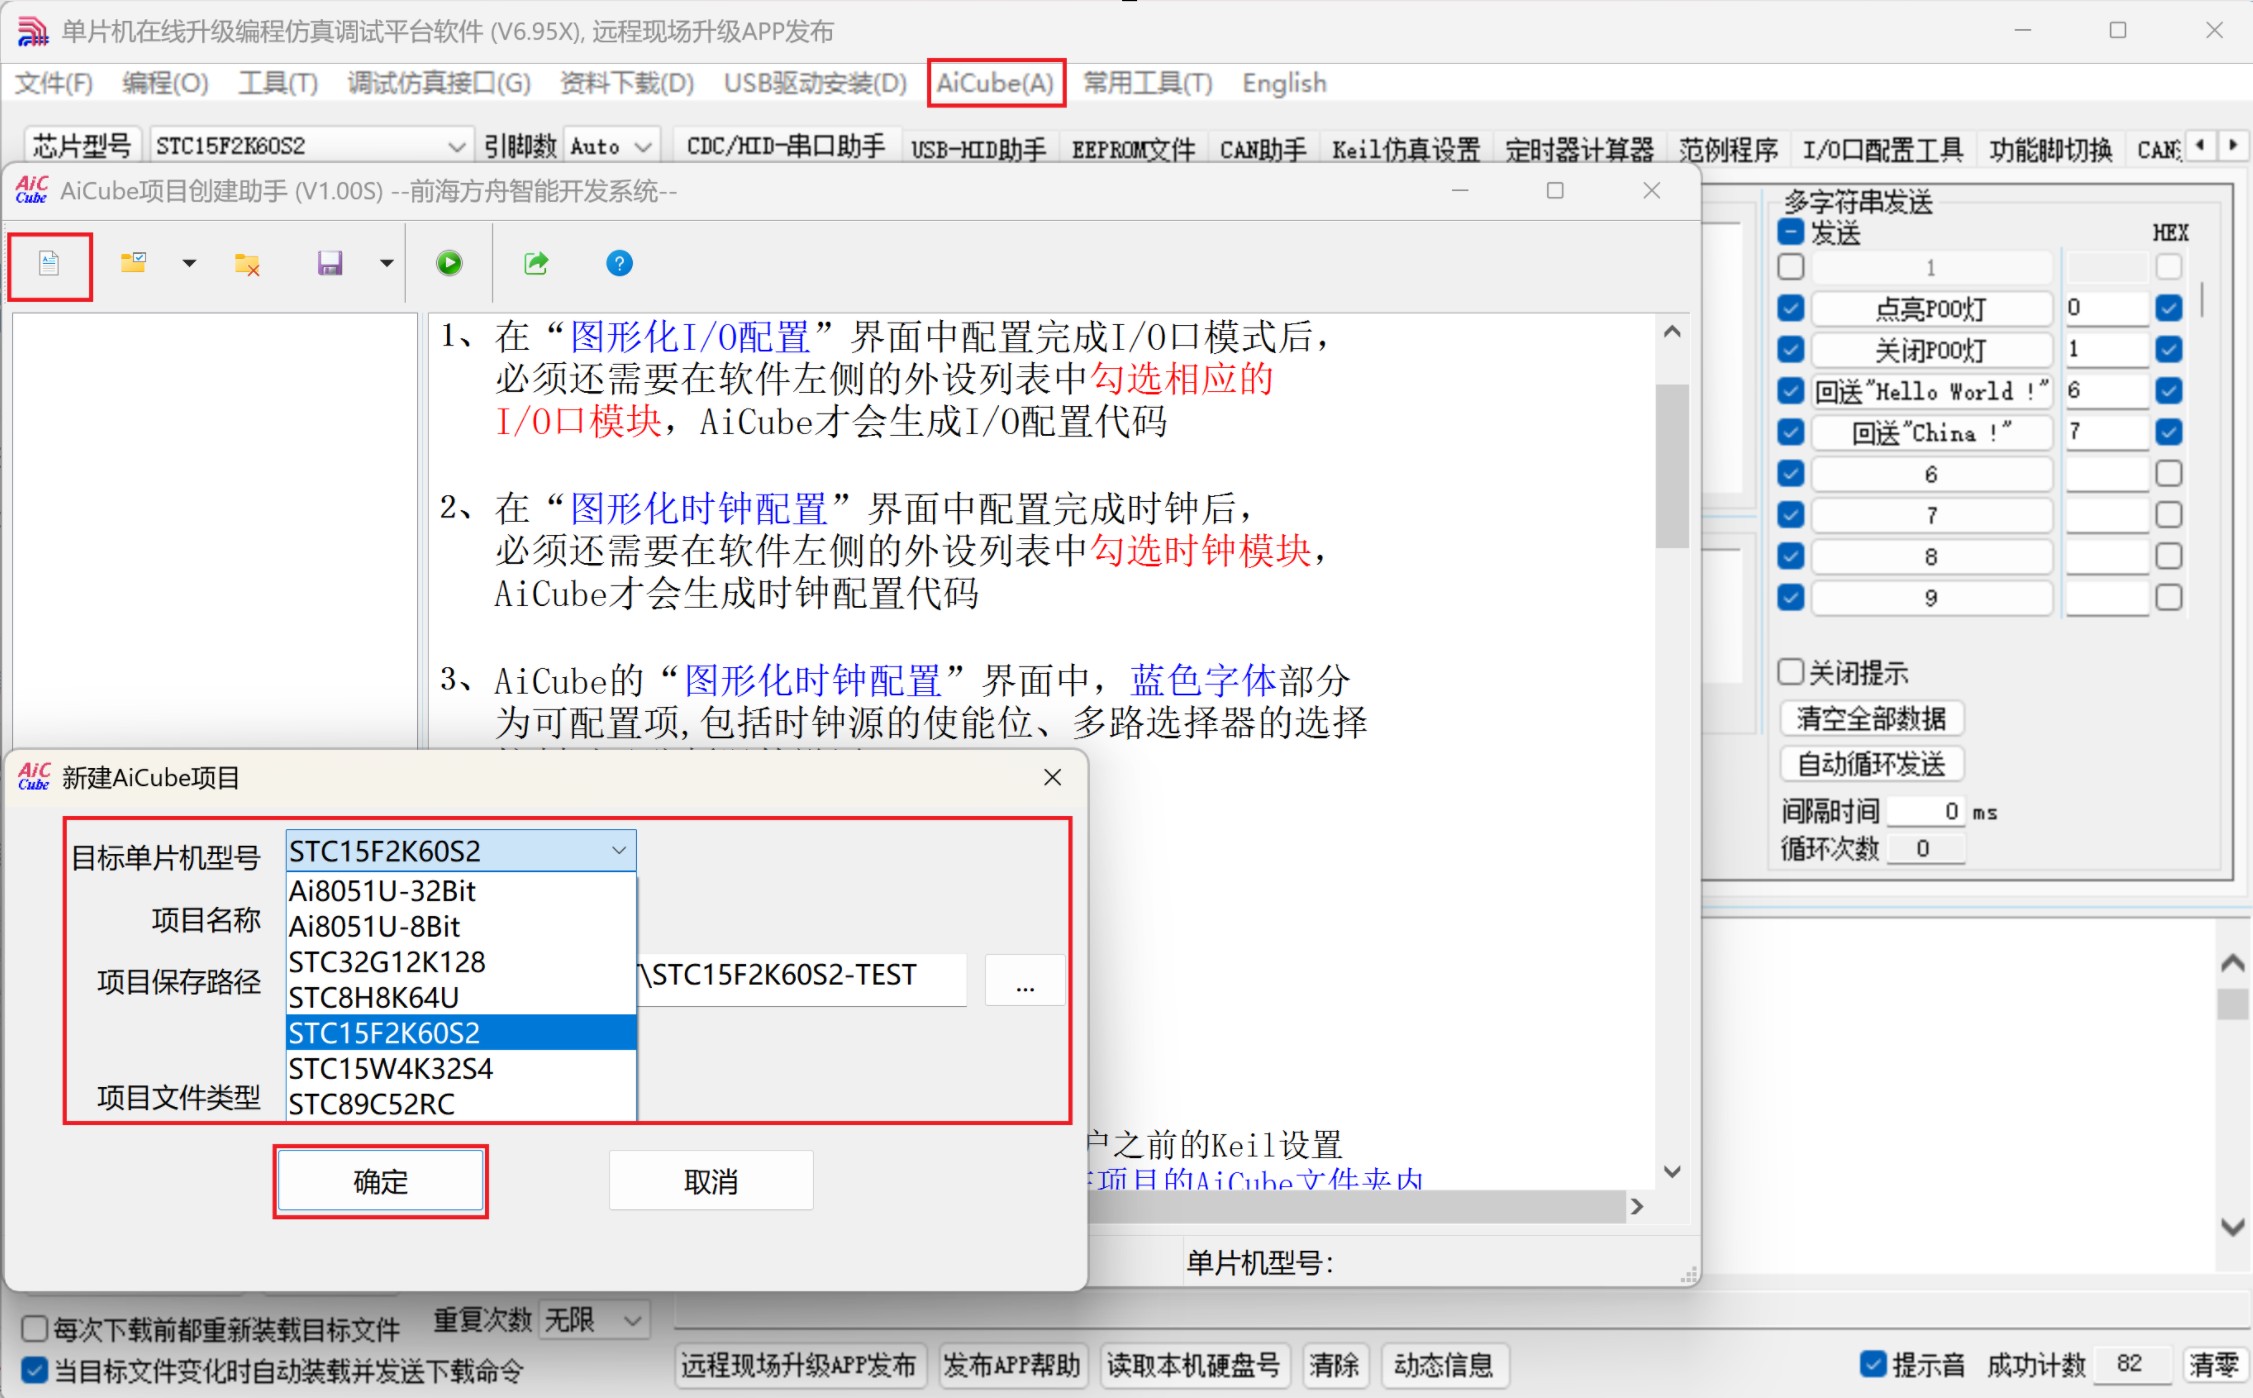The width and height of the screenshot is (2253, 1398).
Task: Click the new project icon in AiCube toolbar
Action: (x=49, y=264)
